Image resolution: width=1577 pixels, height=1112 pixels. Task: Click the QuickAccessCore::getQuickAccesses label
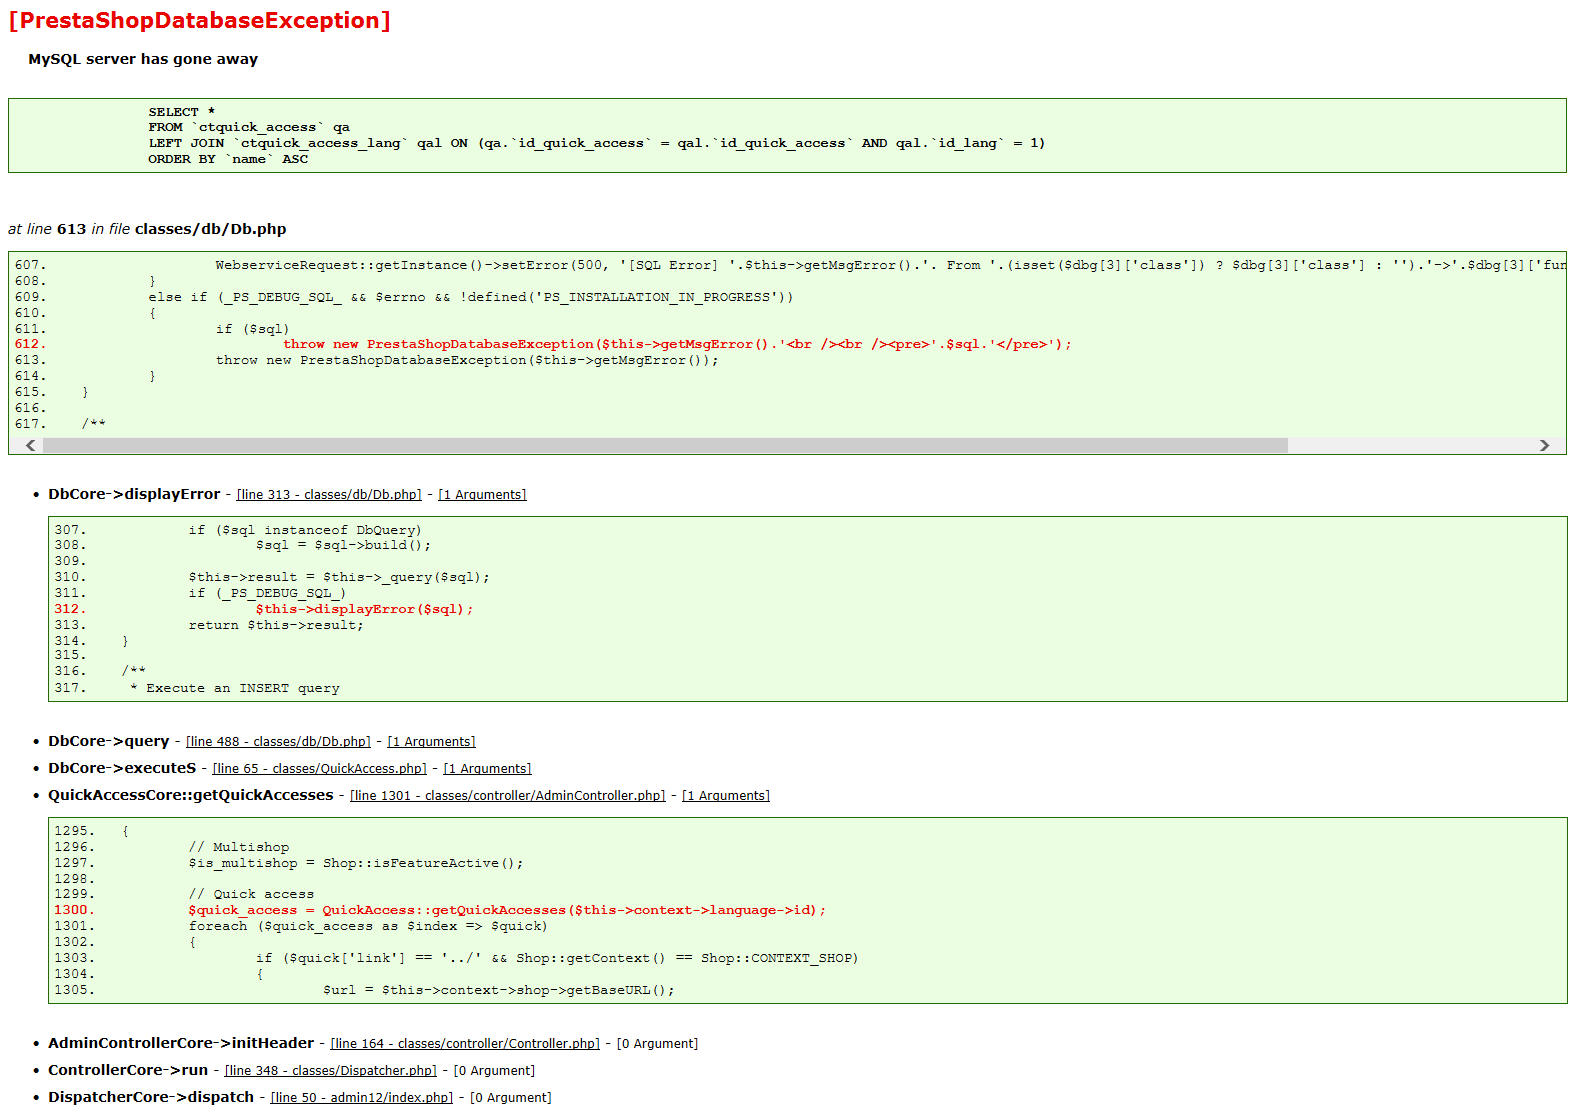pos(191,795)
